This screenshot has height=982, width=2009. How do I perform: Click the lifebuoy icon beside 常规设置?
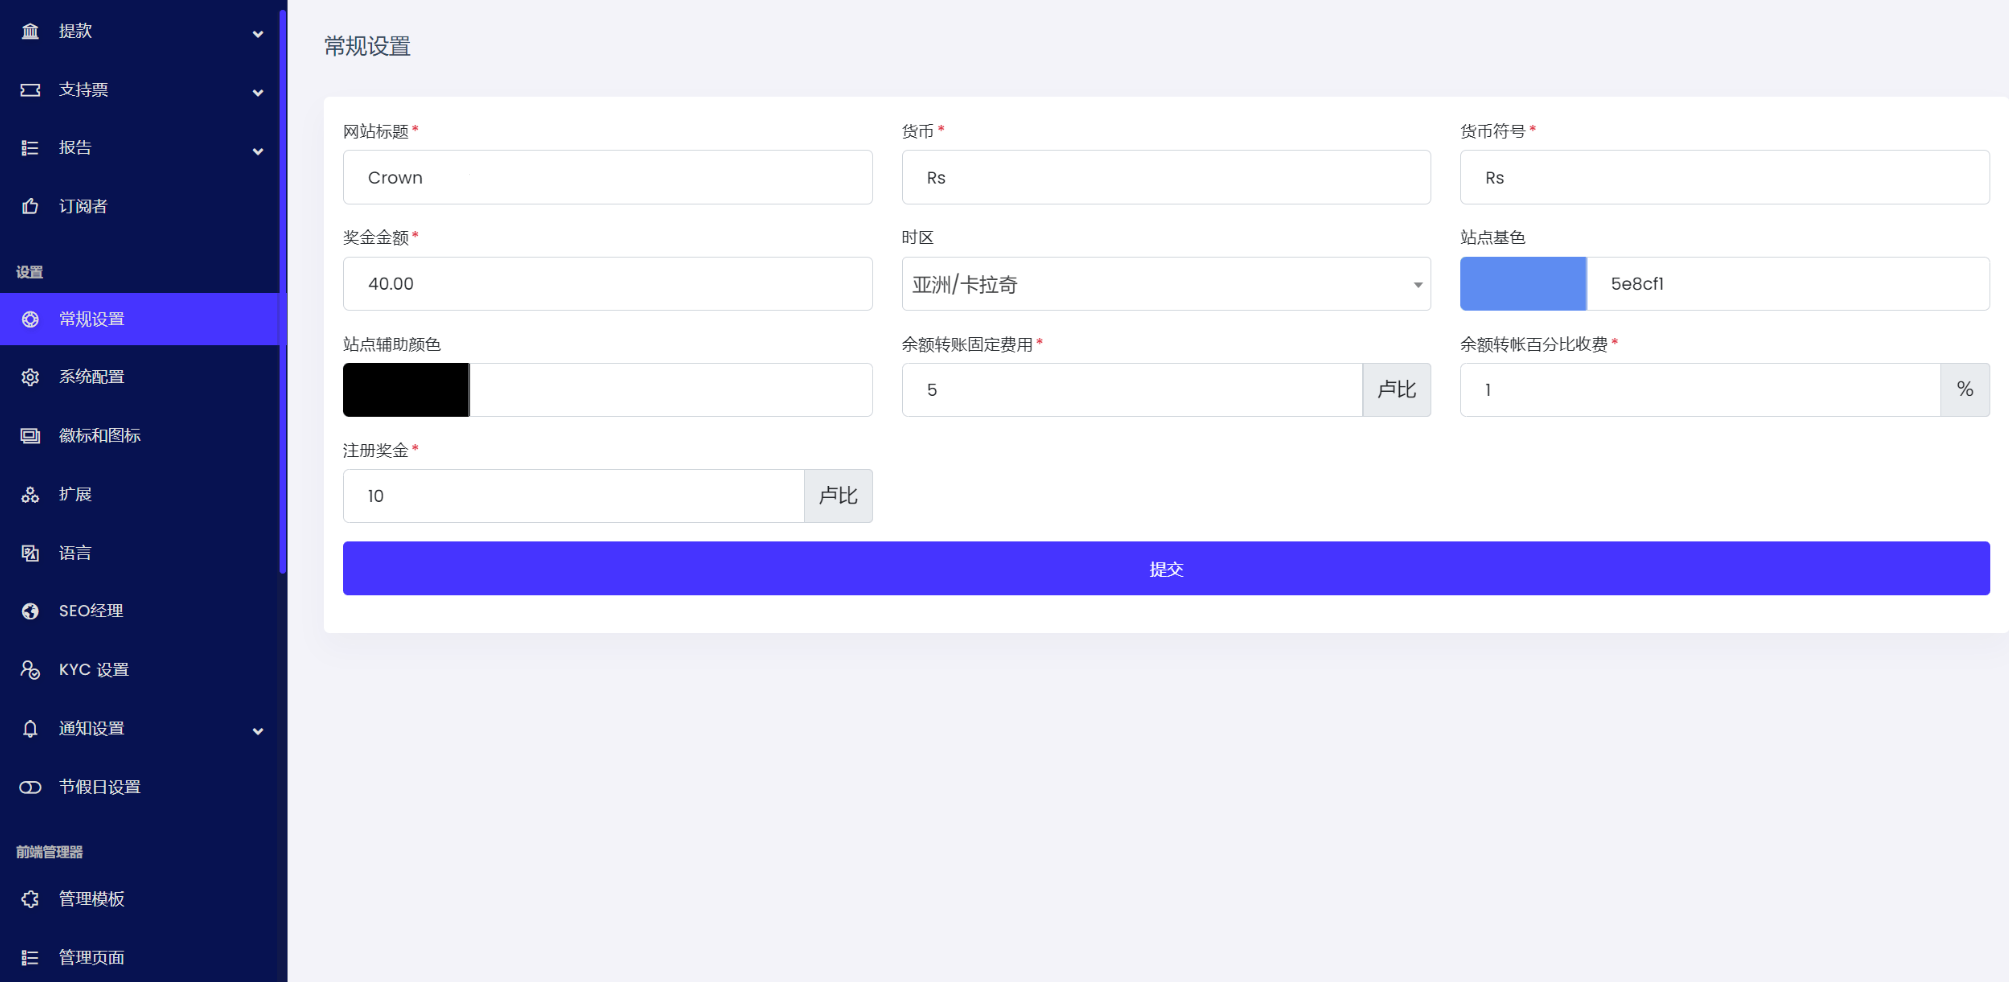click(30, 319)
